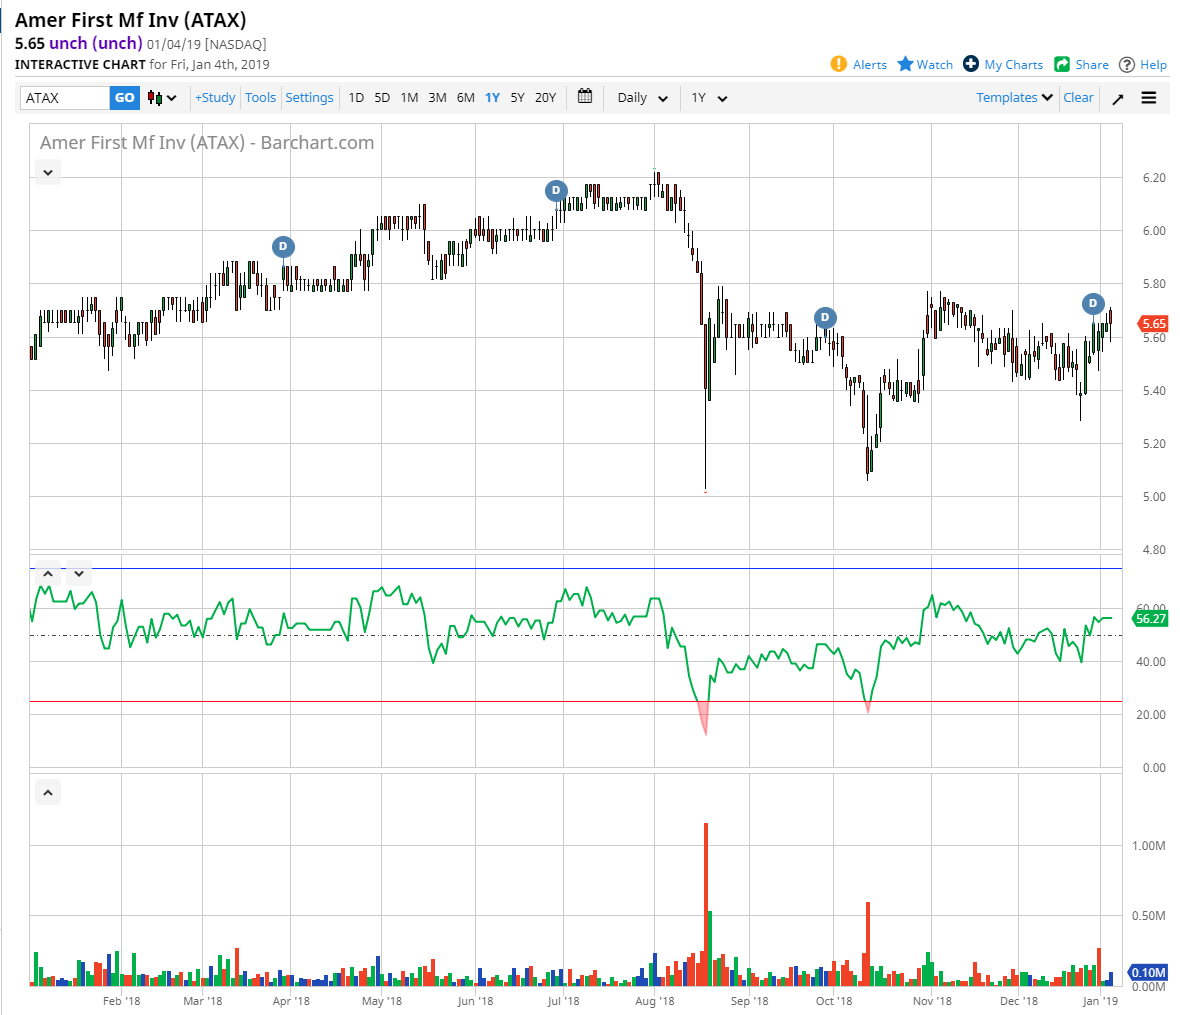
Task: Click the GO button
Action: (x=125, y=98)
